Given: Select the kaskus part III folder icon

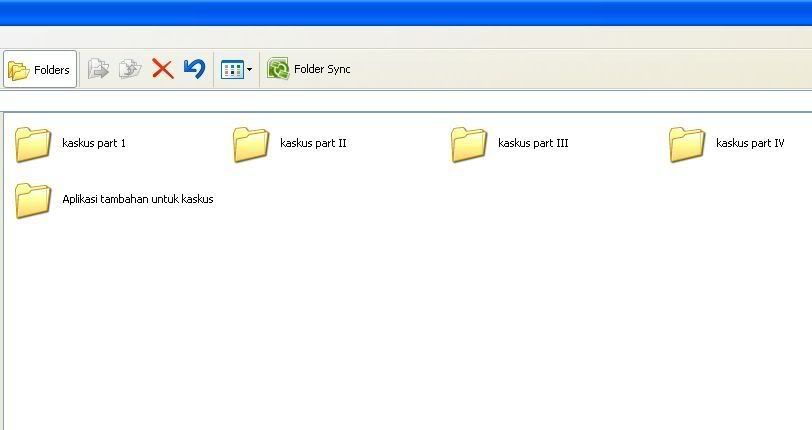Looking at the screenshot, I should [x=469, y=145].
